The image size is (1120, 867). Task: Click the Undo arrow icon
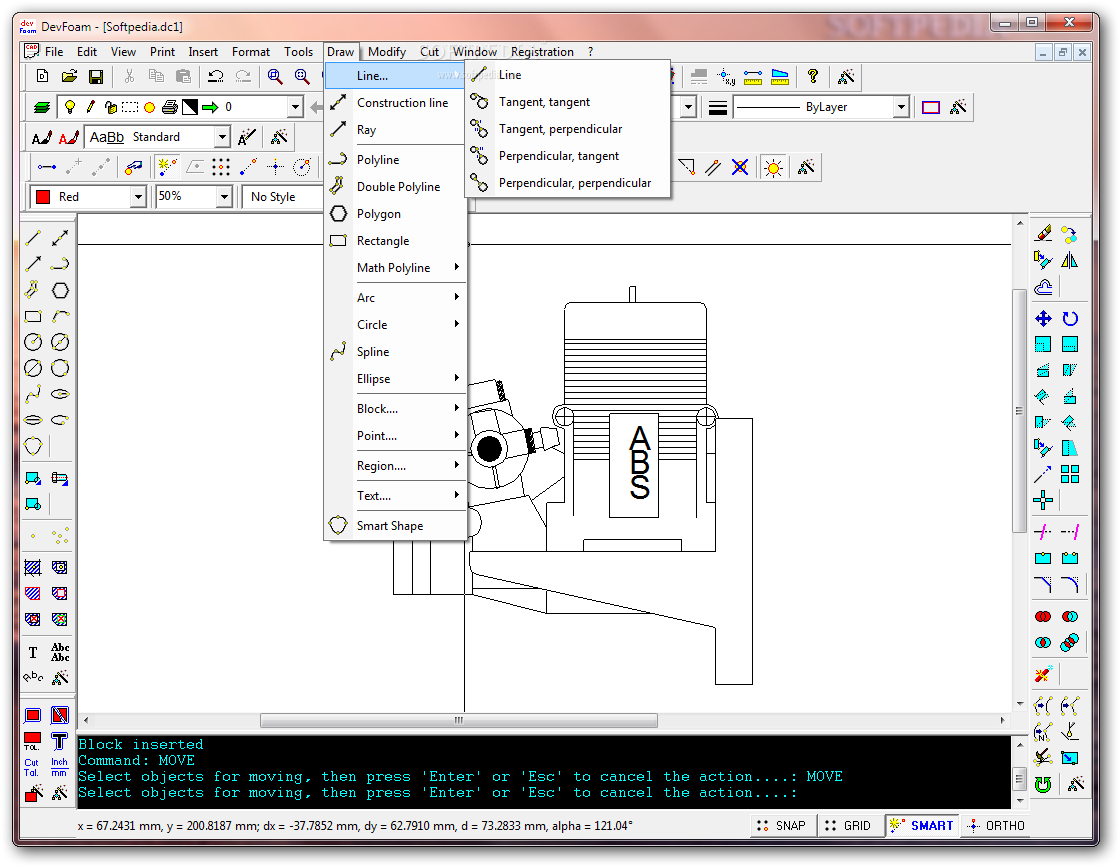point(216,76)
